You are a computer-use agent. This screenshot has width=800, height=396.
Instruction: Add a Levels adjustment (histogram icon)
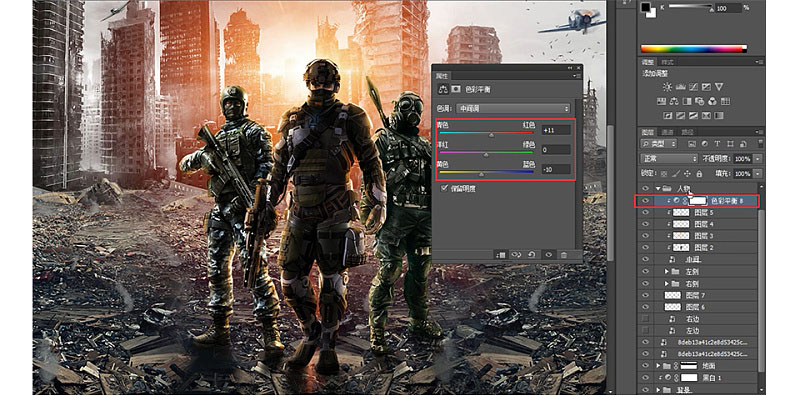[681, 87]
